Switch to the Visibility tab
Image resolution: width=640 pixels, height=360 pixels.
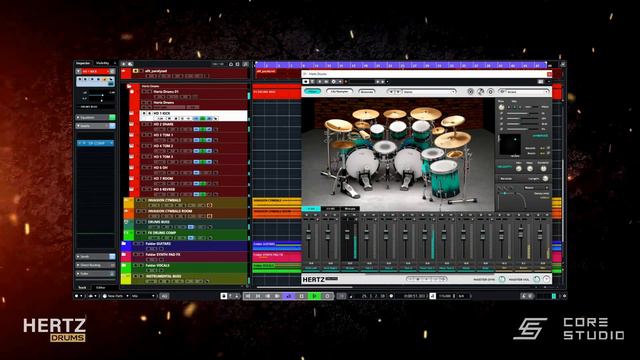click(x=102, y=63)
